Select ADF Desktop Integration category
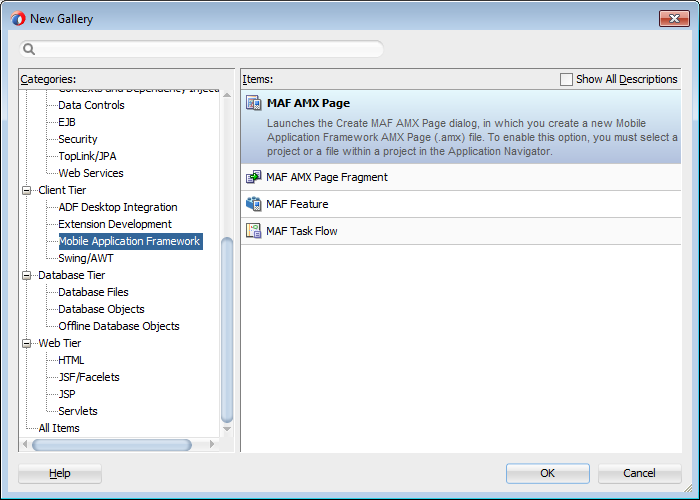Screen dimensions: 700x500 tap(118, 207)
